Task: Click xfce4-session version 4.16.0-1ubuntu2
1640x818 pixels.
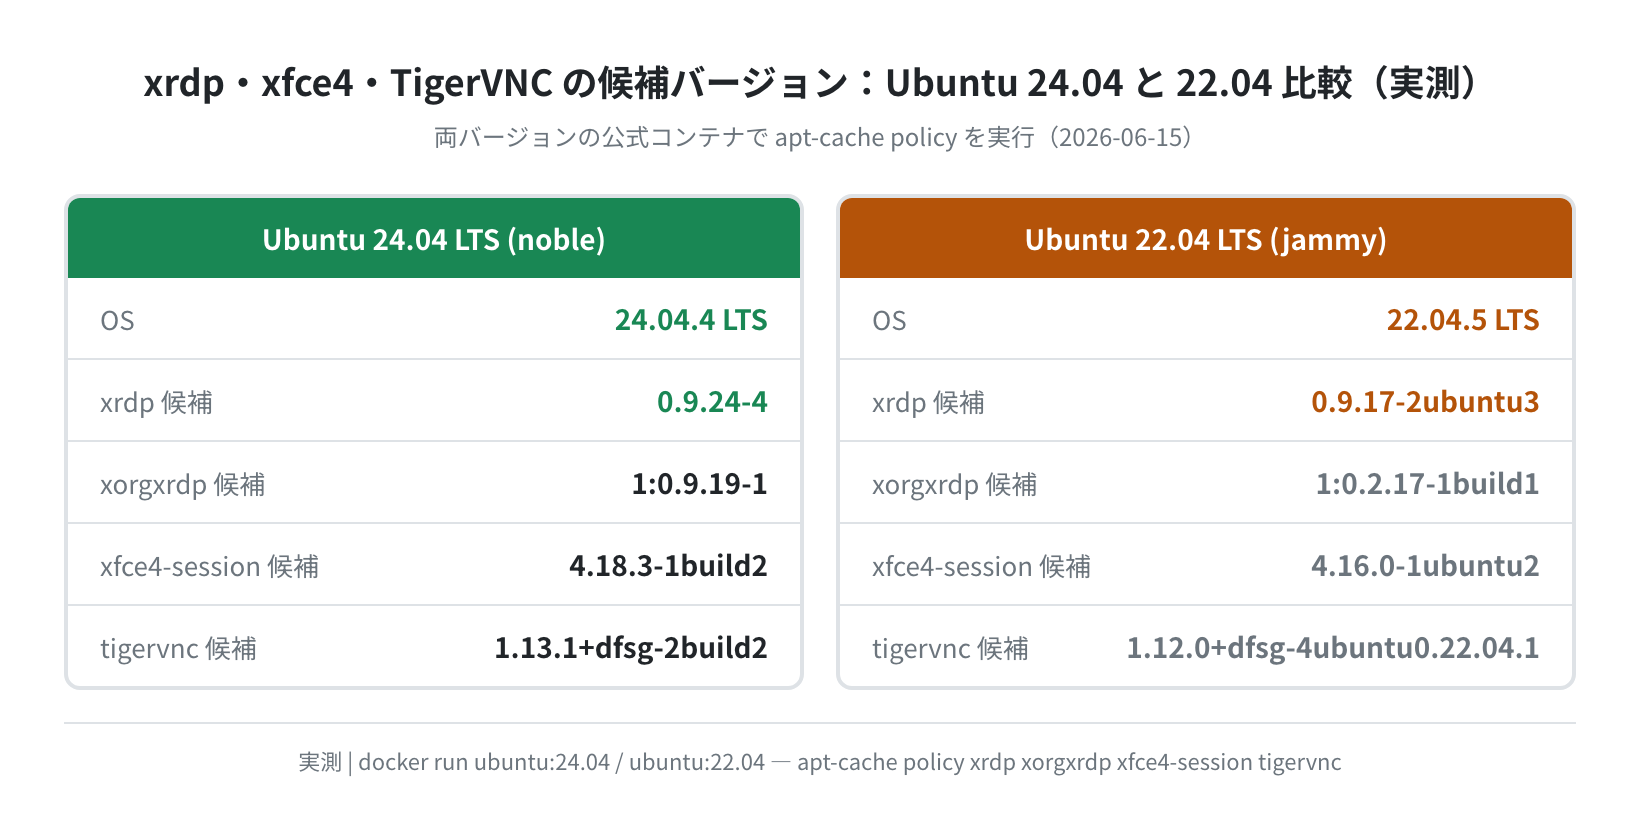Action: pos(1425,566)
